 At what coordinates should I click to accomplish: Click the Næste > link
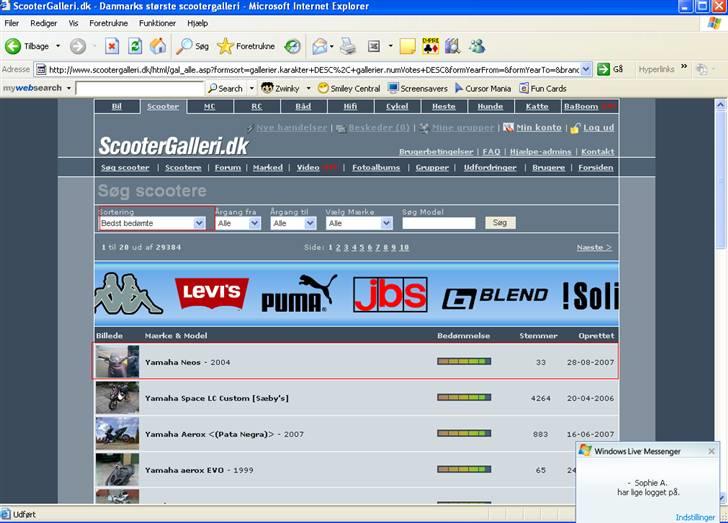coord(594,247)
